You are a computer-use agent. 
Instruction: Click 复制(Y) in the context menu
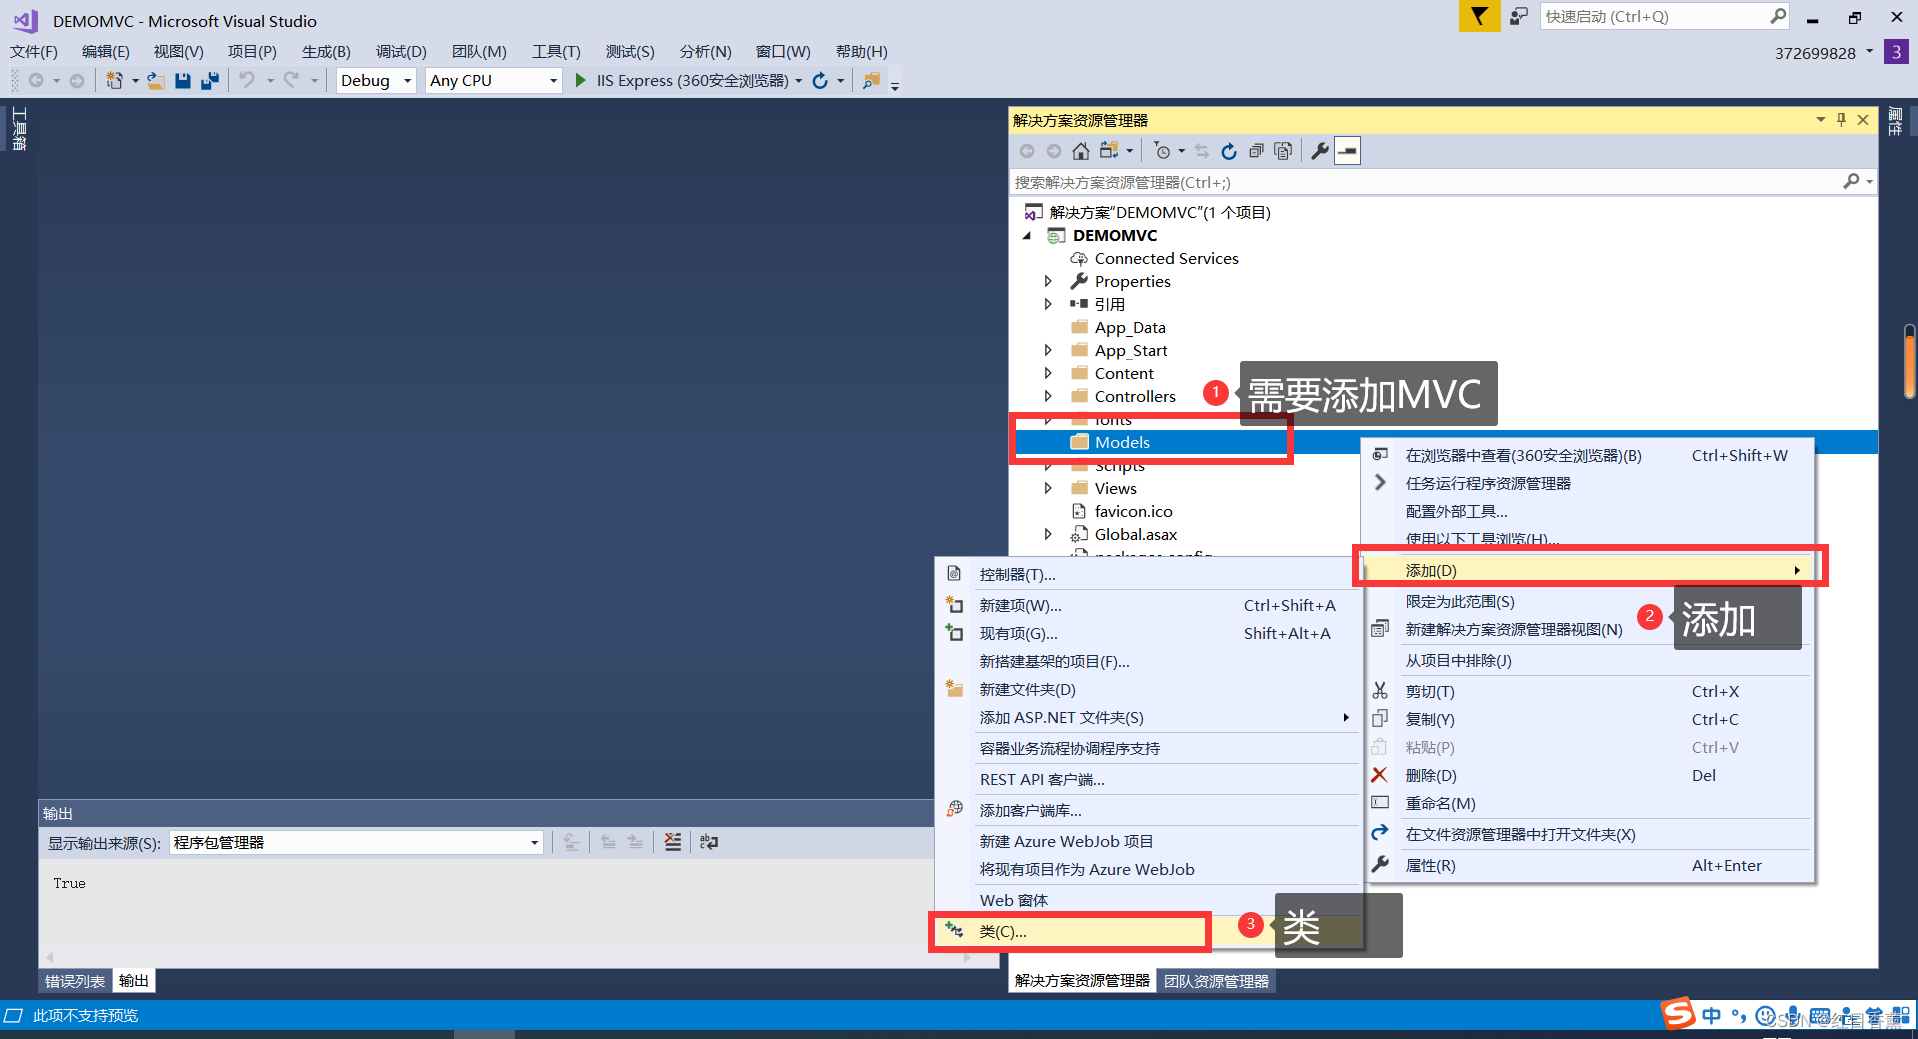(x=1589, y=719)
